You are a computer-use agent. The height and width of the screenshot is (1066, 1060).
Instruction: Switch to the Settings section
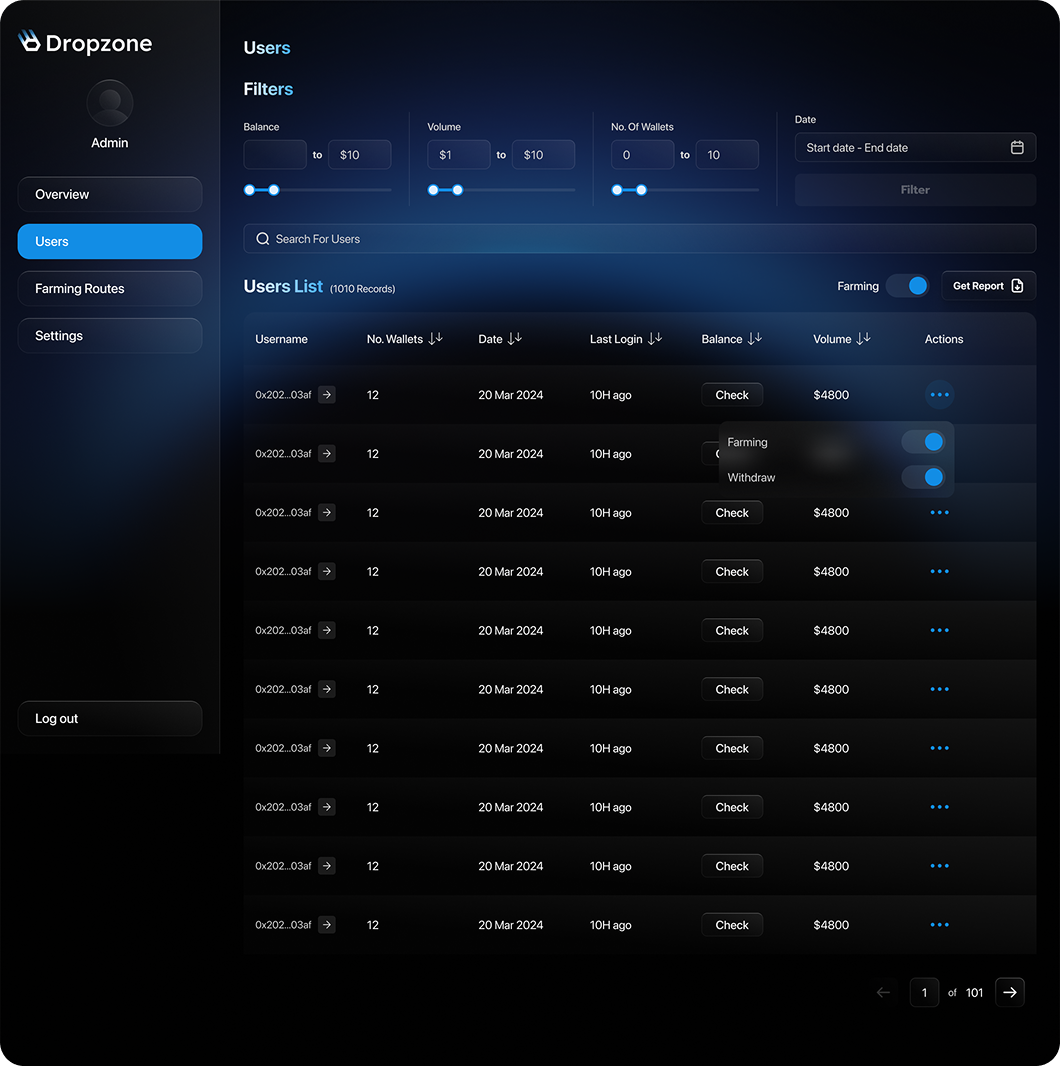(x=110, y=335)
